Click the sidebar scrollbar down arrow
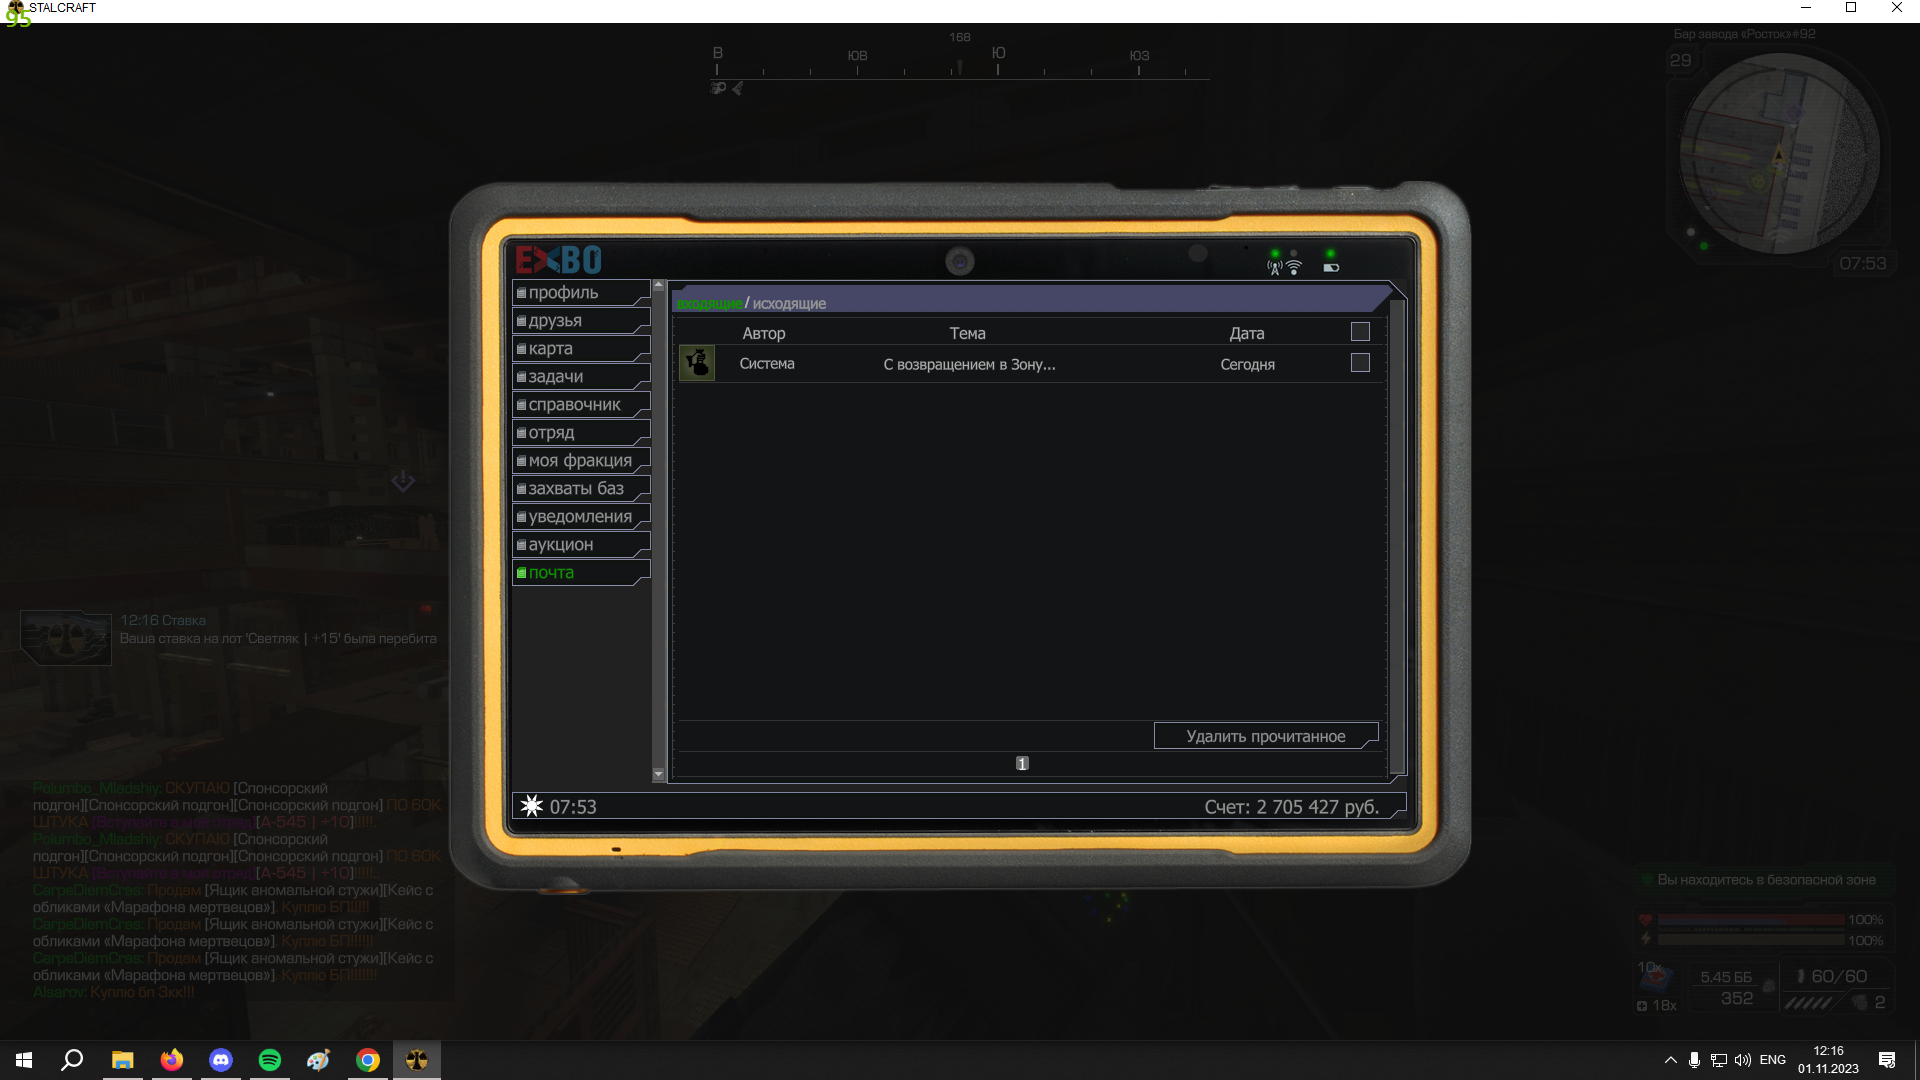Viewport: 1920px width, 1080px height. [658, 775]
